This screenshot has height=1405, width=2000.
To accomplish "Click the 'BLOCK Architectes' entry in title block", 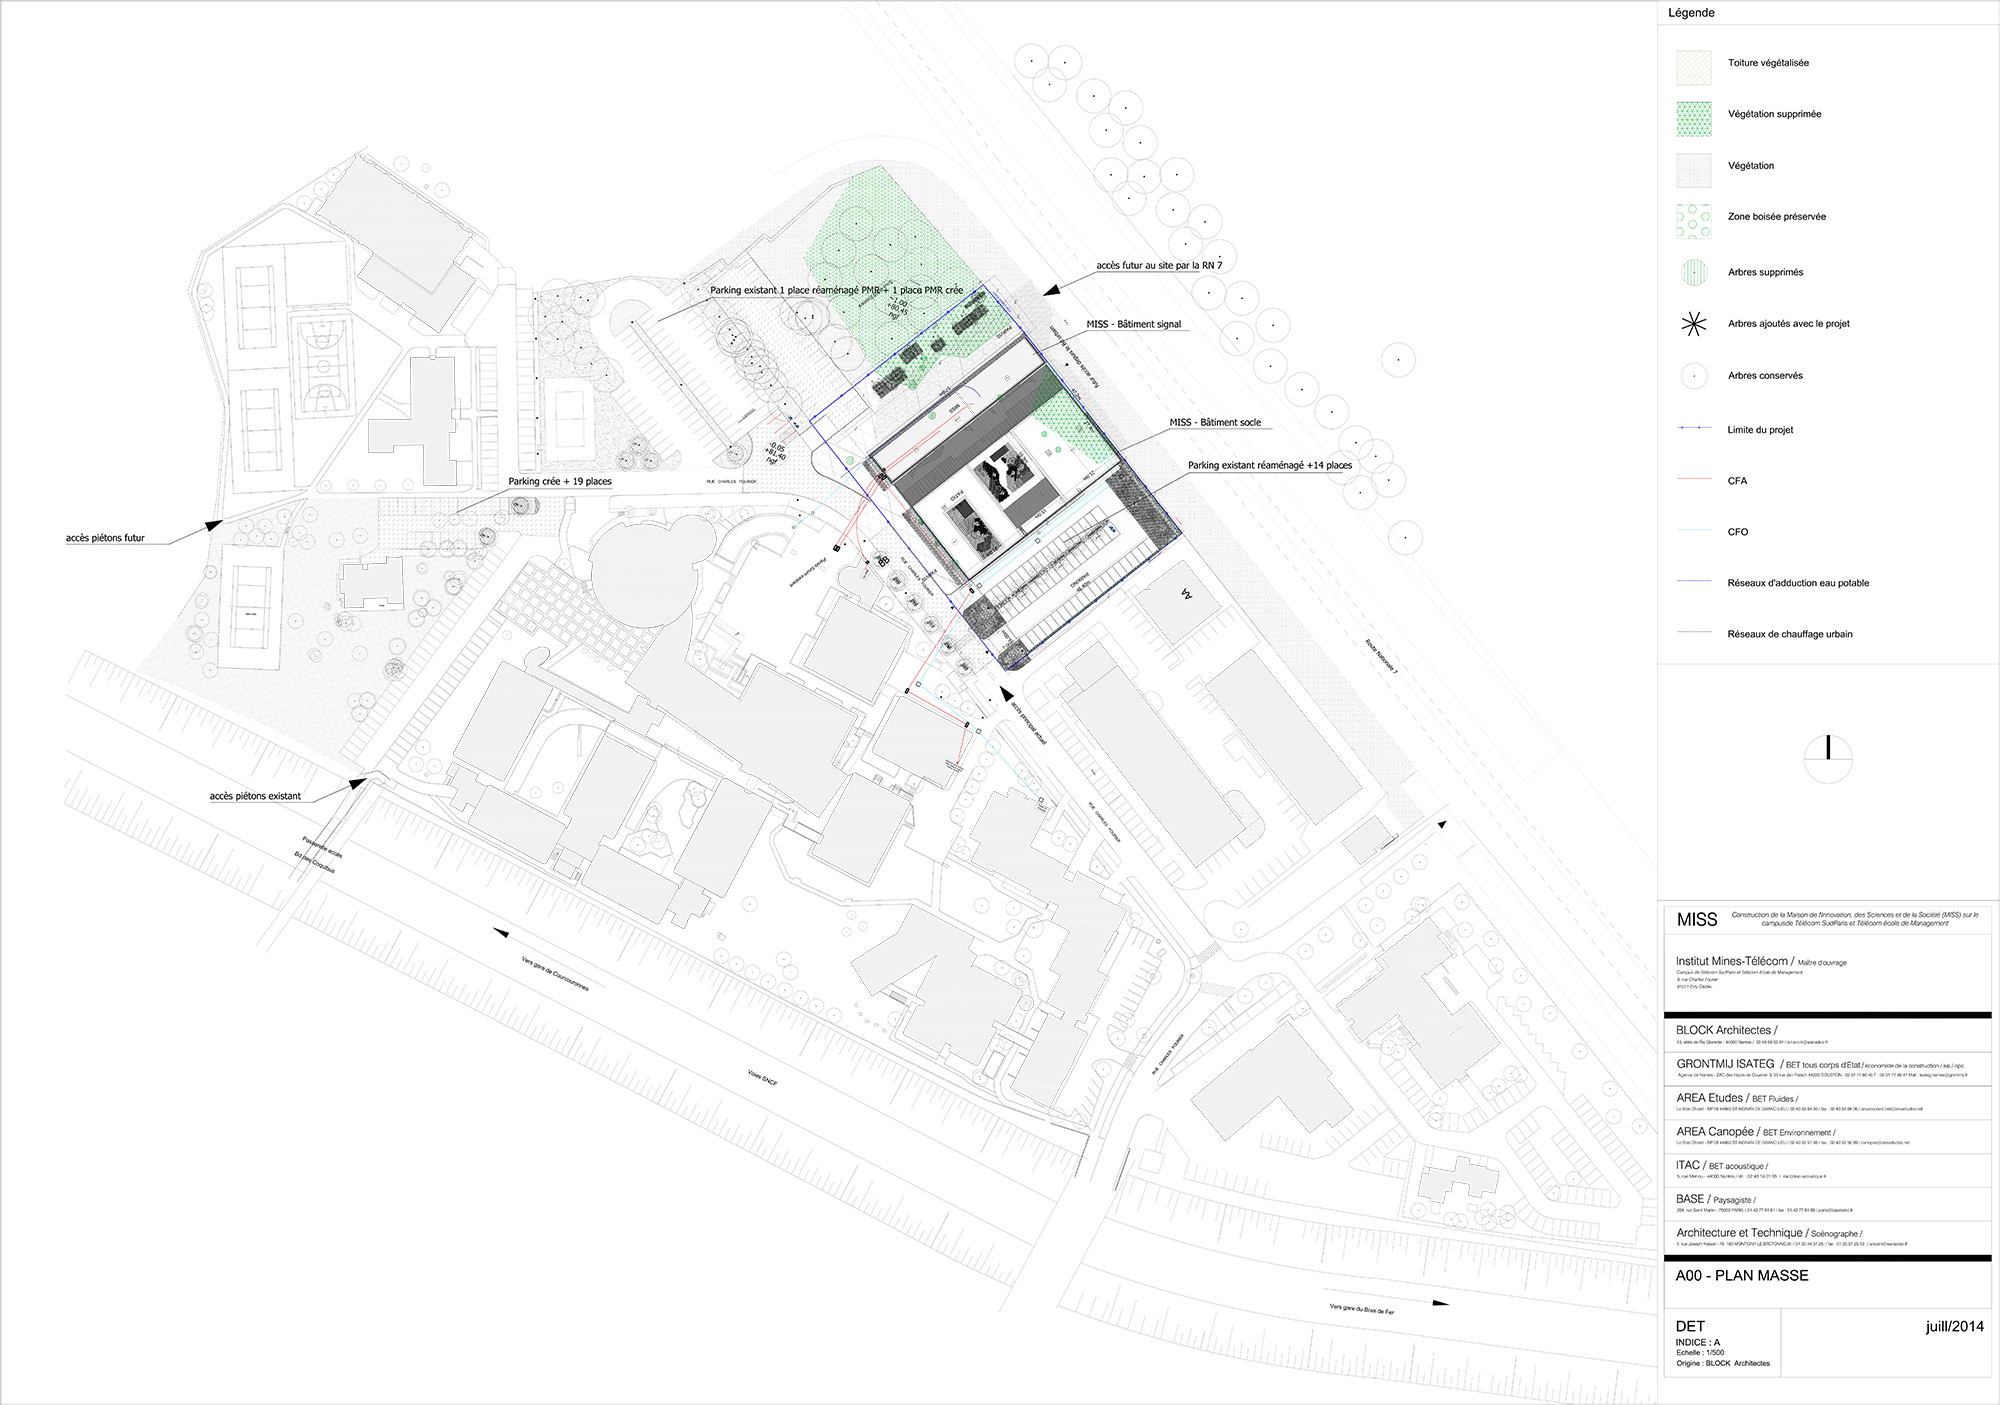I will (x=1723, y=1030).
